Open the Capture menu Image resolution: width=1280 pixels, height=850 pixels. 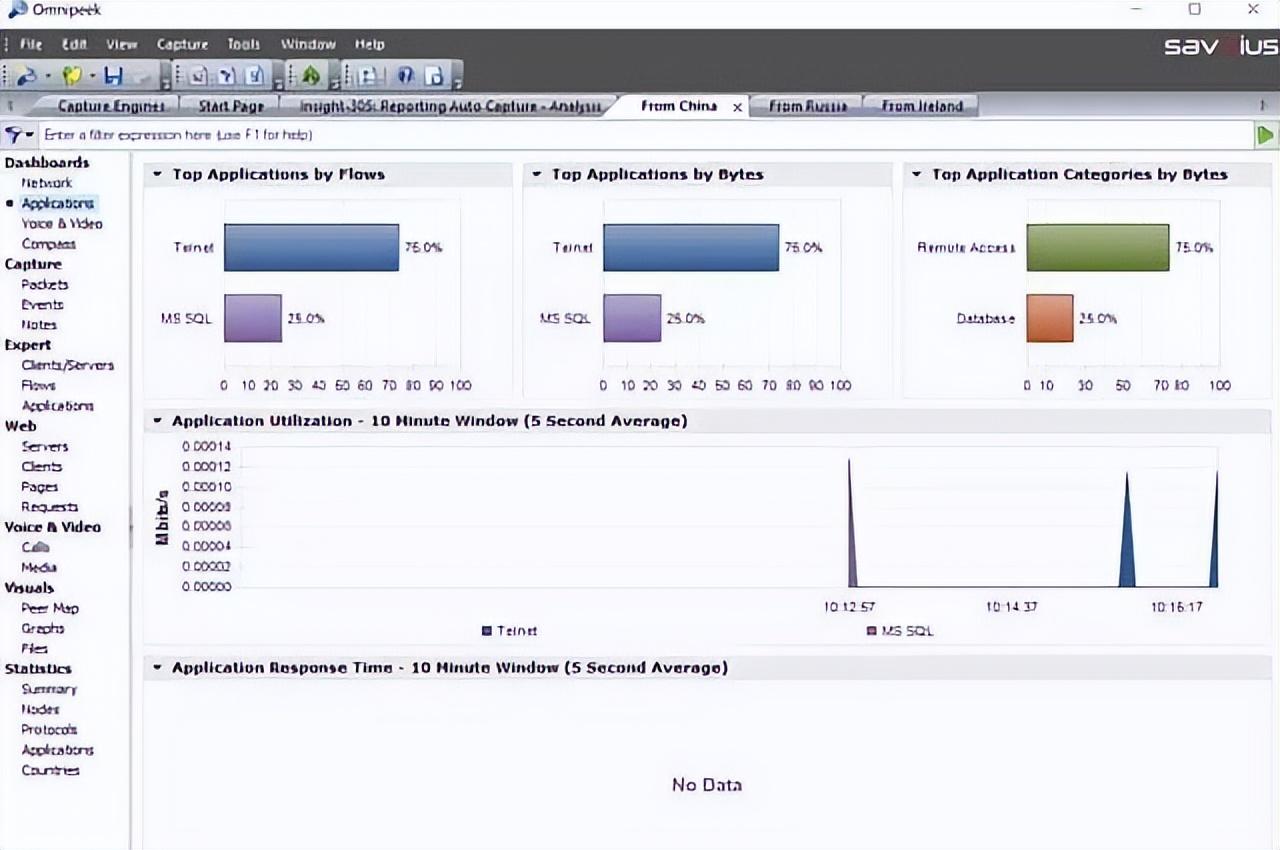182,44
